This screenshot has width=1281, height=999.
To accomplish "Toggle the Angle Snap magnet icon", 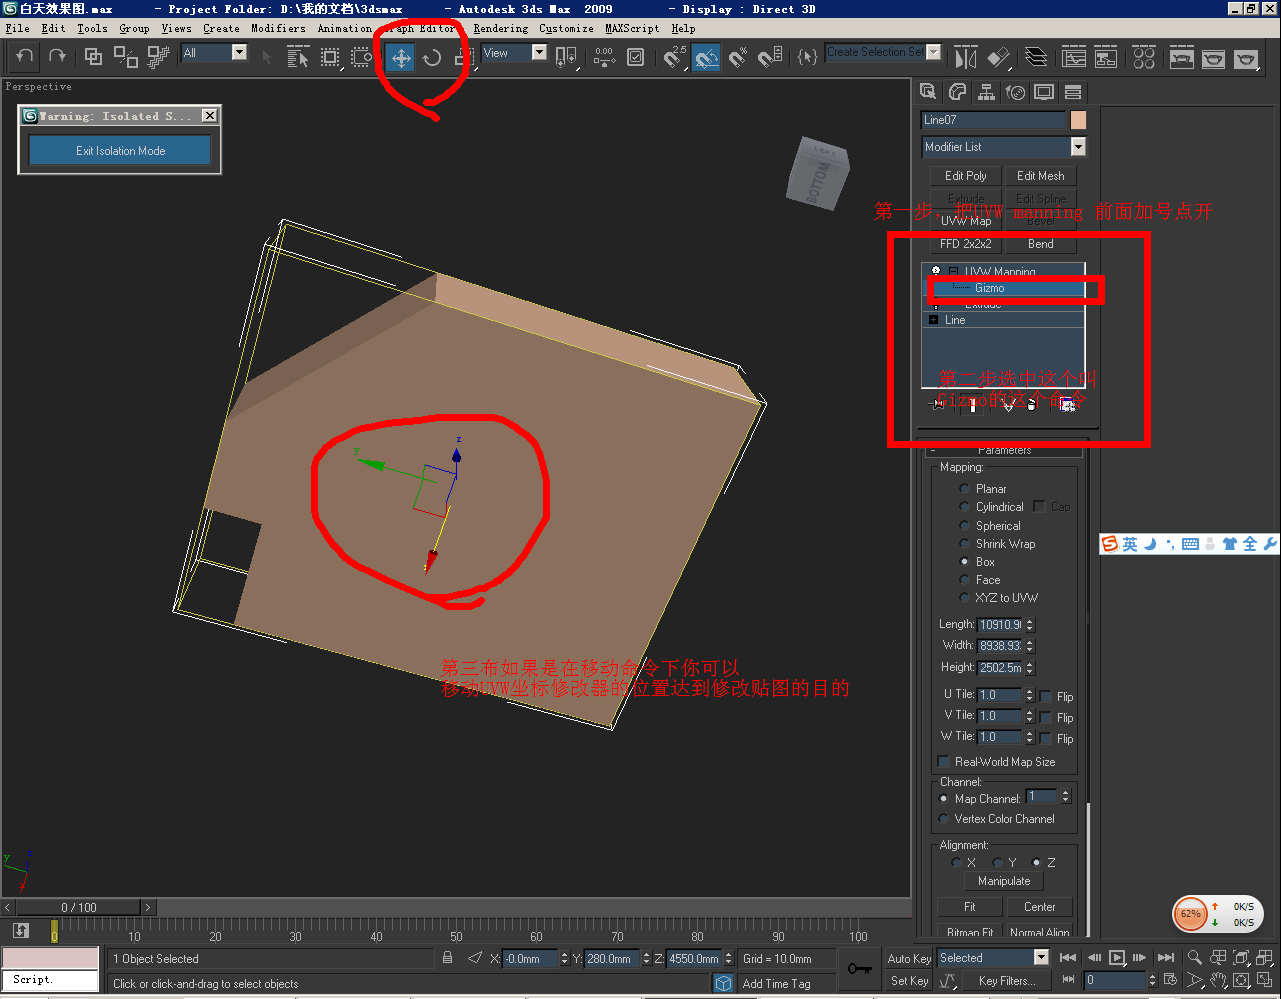I will [x=706, y=58].
